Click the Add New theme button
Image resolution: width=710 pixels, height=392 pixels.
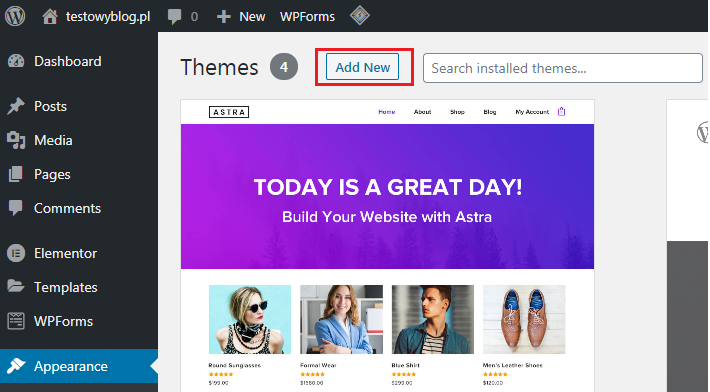coord(362,67)
